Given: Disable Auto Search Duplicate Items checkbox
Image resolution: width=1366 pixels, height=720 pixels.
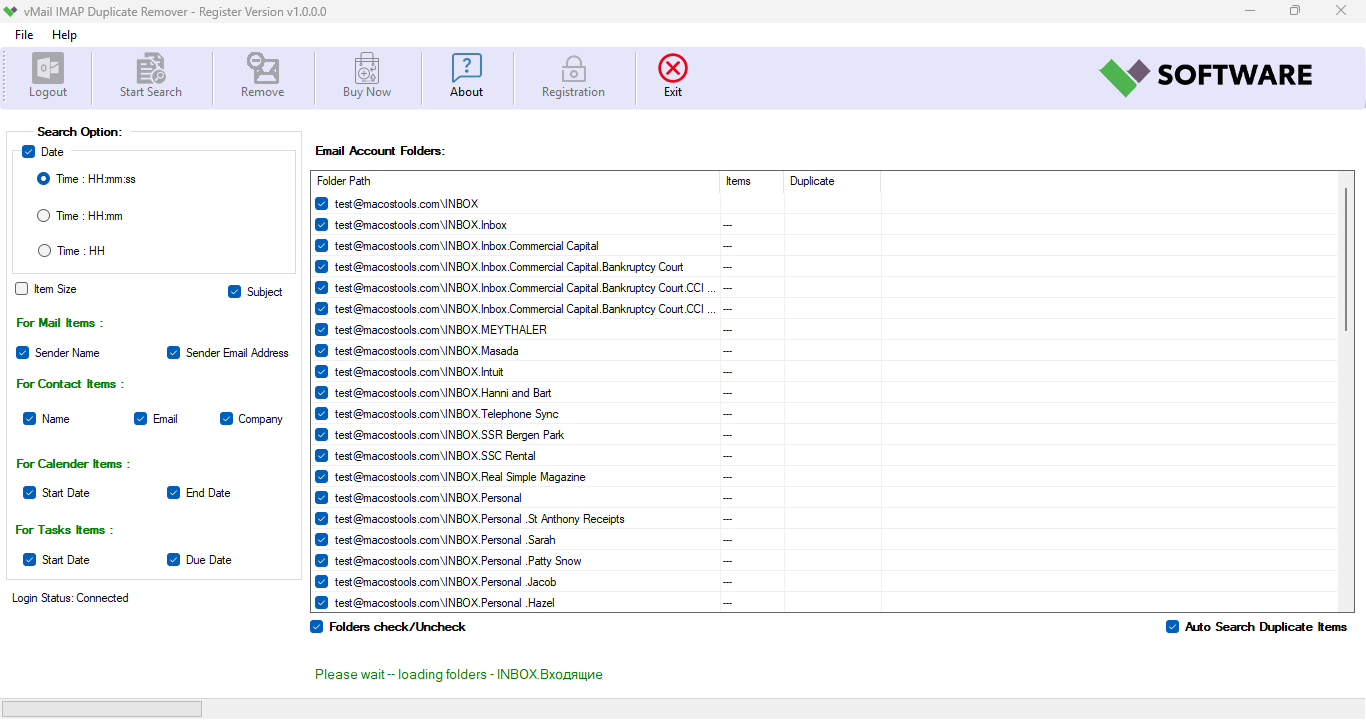Looking at the screenshot, I should pos(1173,627).
